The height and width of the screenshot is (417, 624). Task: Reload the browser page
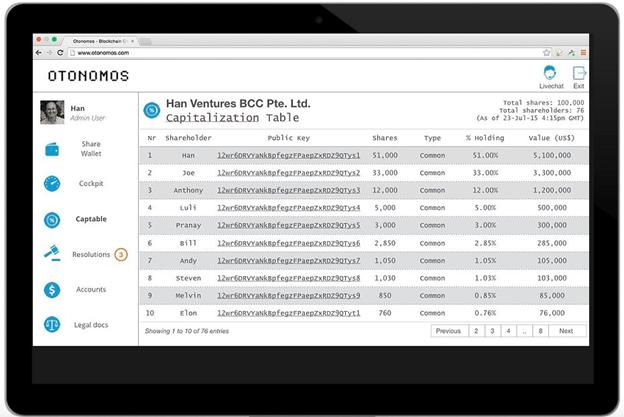pos(60,53)
